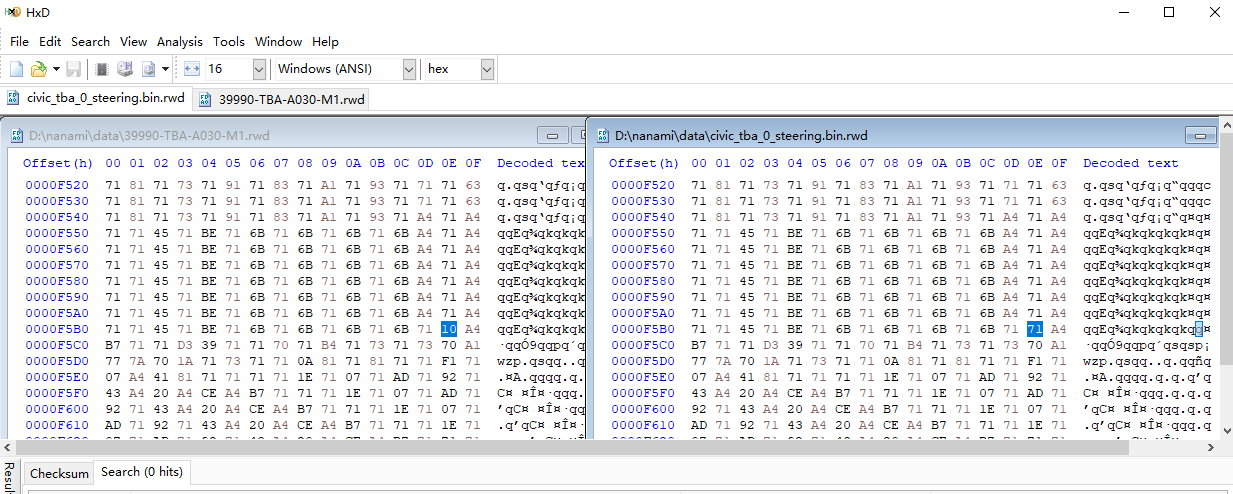1233x494 pixels.
Task: Click the Open file folder icon
Action: [x=39, y=69]
